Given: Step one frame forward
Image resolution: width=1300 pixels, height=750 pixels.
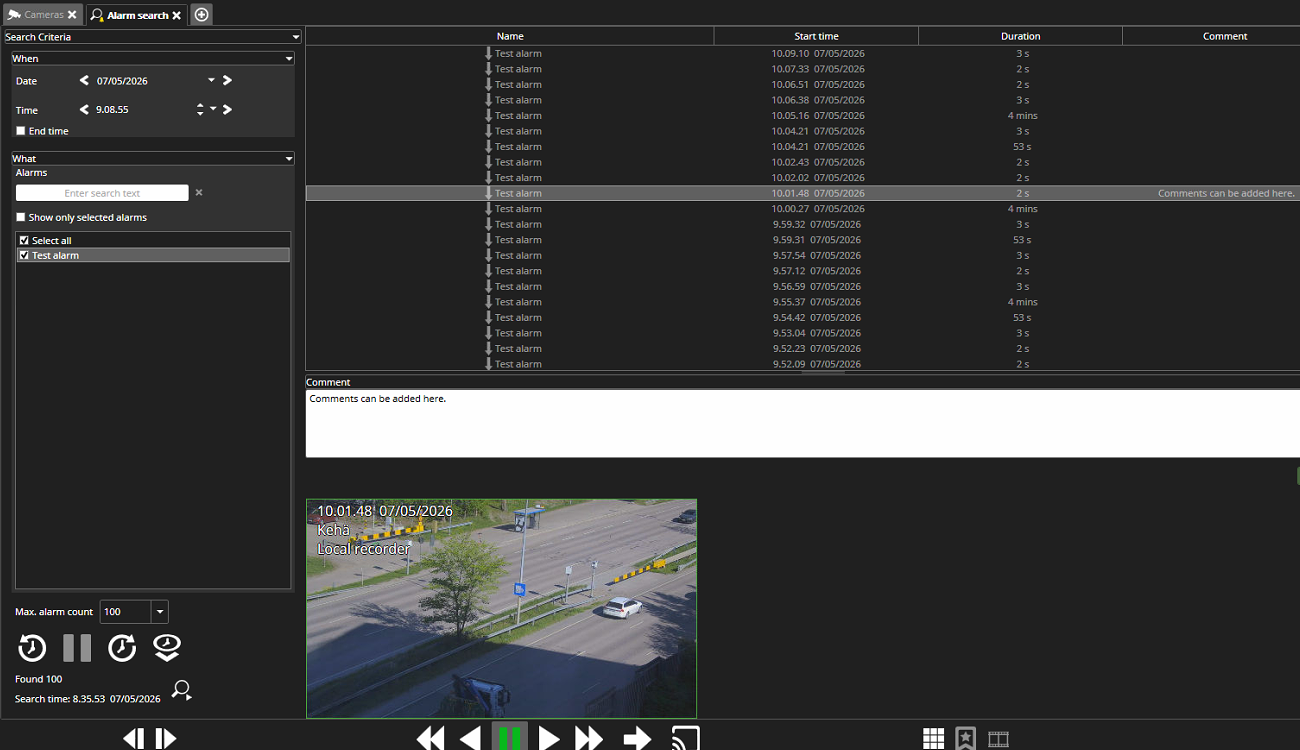Looking at the screenshot, I should pos(166,739).
